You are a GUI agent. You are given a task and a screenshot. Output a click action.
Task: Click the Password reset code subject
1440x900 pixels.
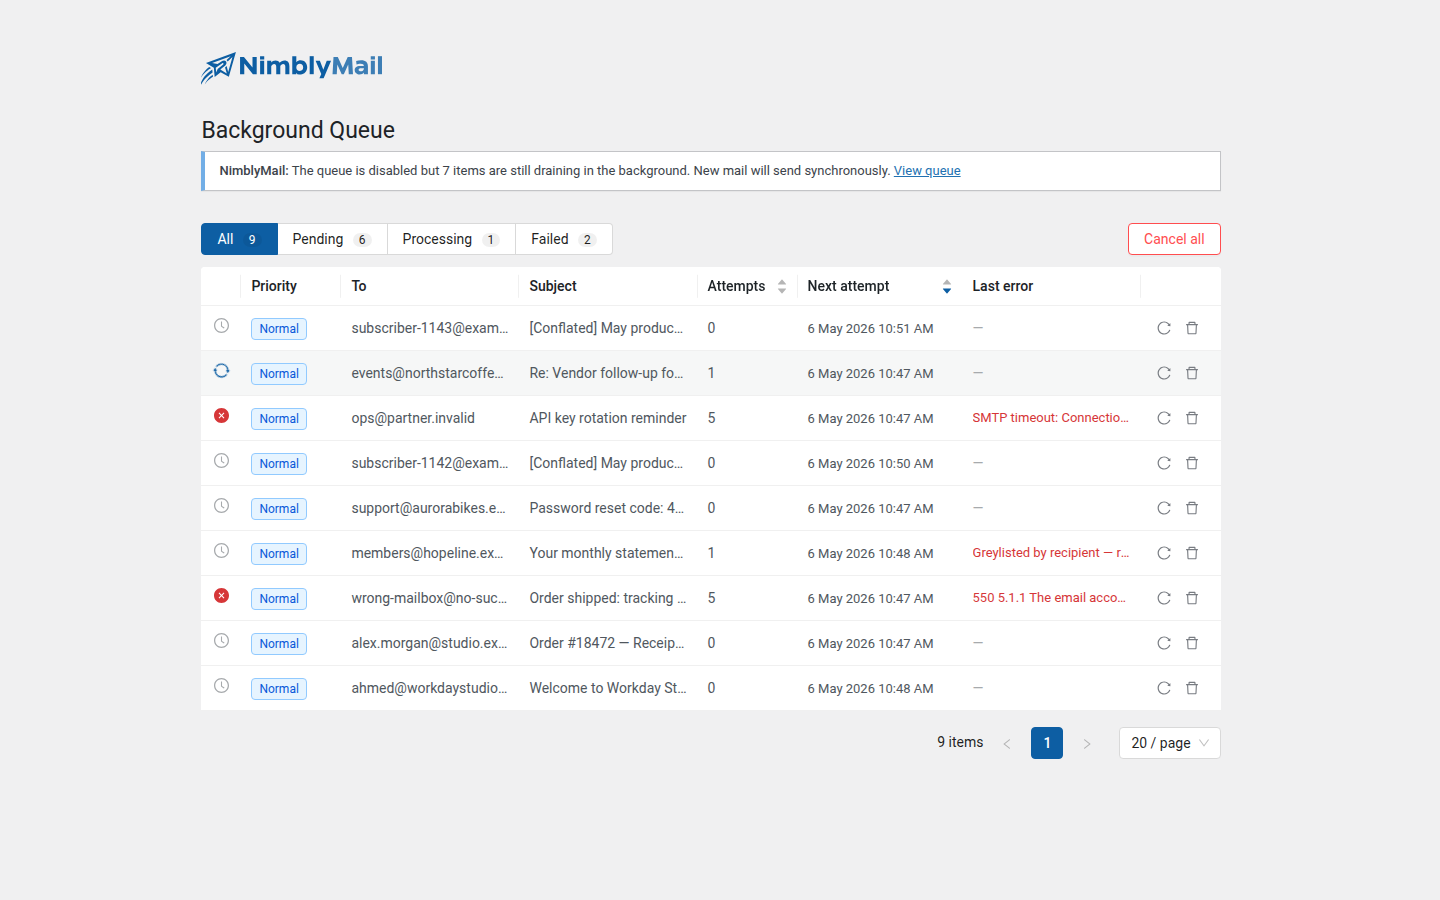(x=607, y=508)
